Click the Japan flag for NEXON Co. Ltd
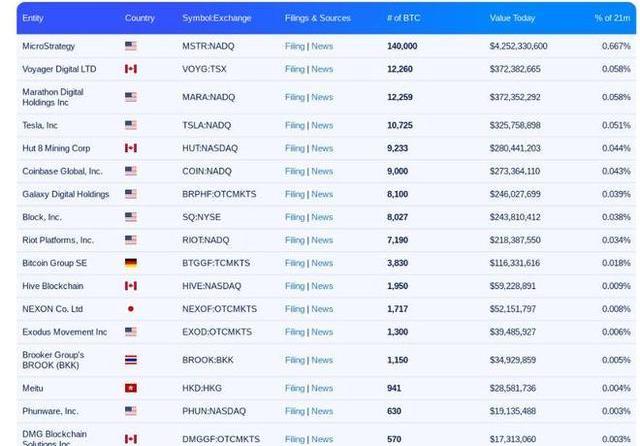 coord(131,309)
